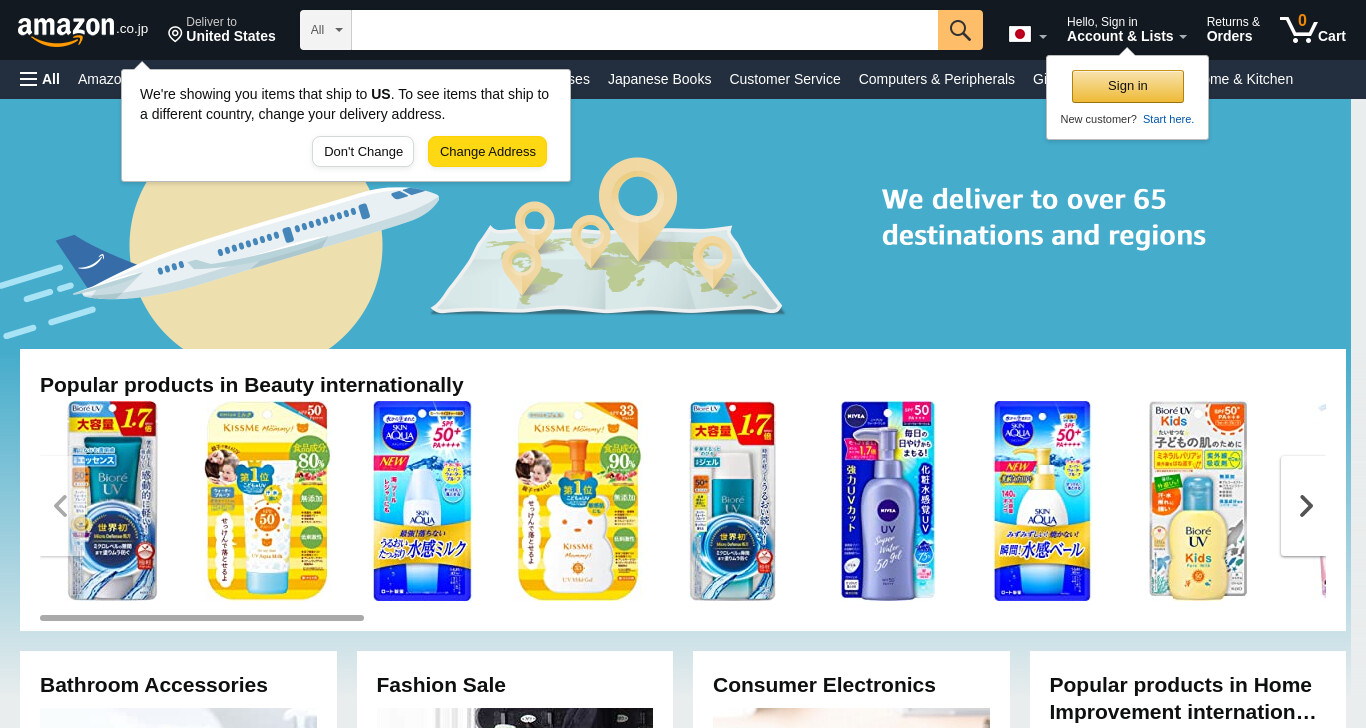The width and height of the screenshot is (1366, 728).
Task: Open the Japan flag language selector
Action: [1027, 35]
